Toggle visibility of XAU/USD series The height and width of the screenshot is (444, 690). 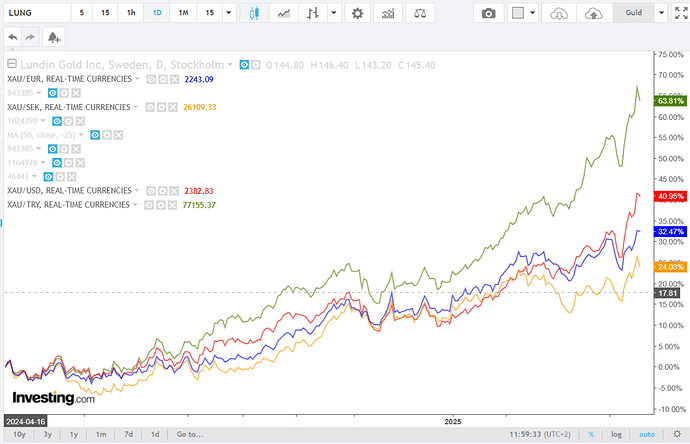151,191
